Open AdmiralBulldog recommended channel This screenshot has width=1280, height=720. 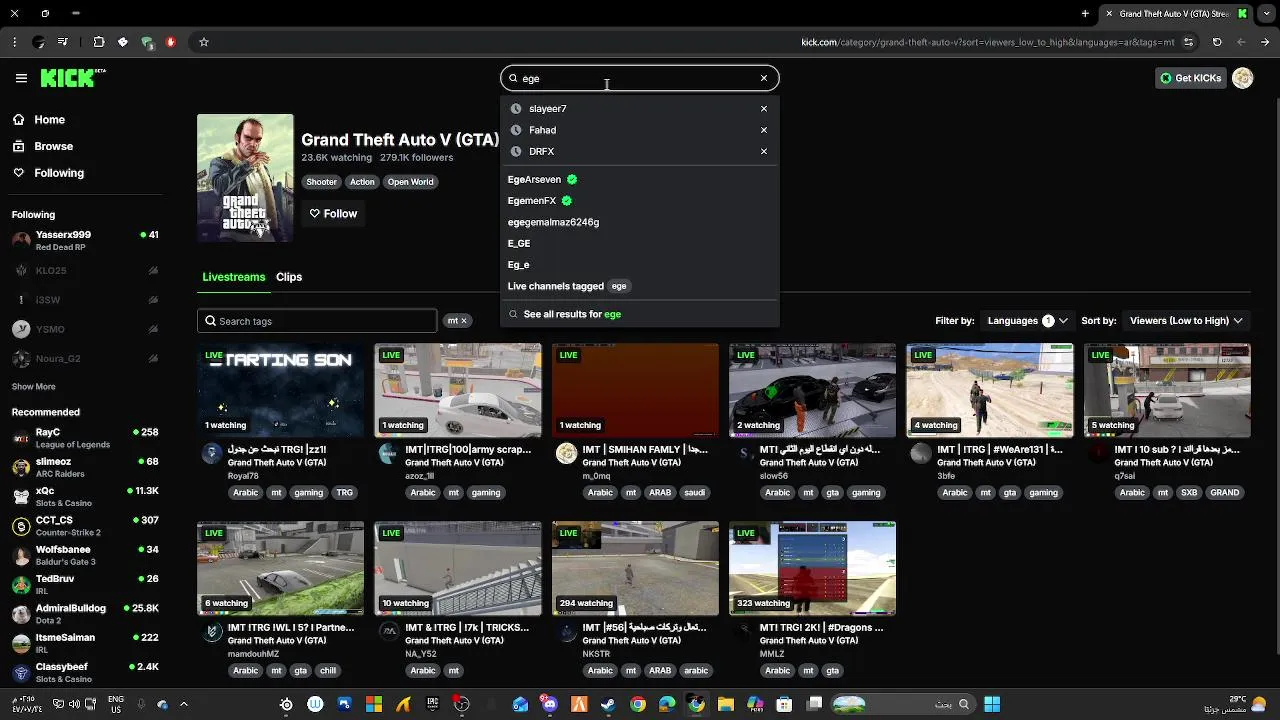[x=85, y=614]
